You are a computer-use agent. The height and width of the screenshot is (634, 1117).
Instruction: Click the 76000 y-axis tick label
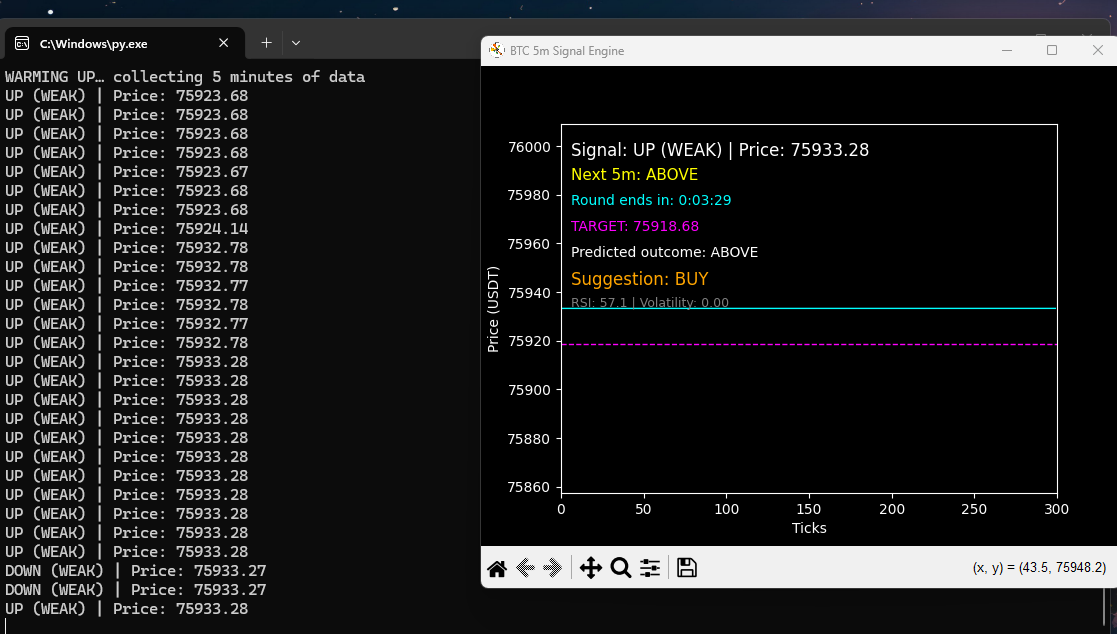(529, 147)
